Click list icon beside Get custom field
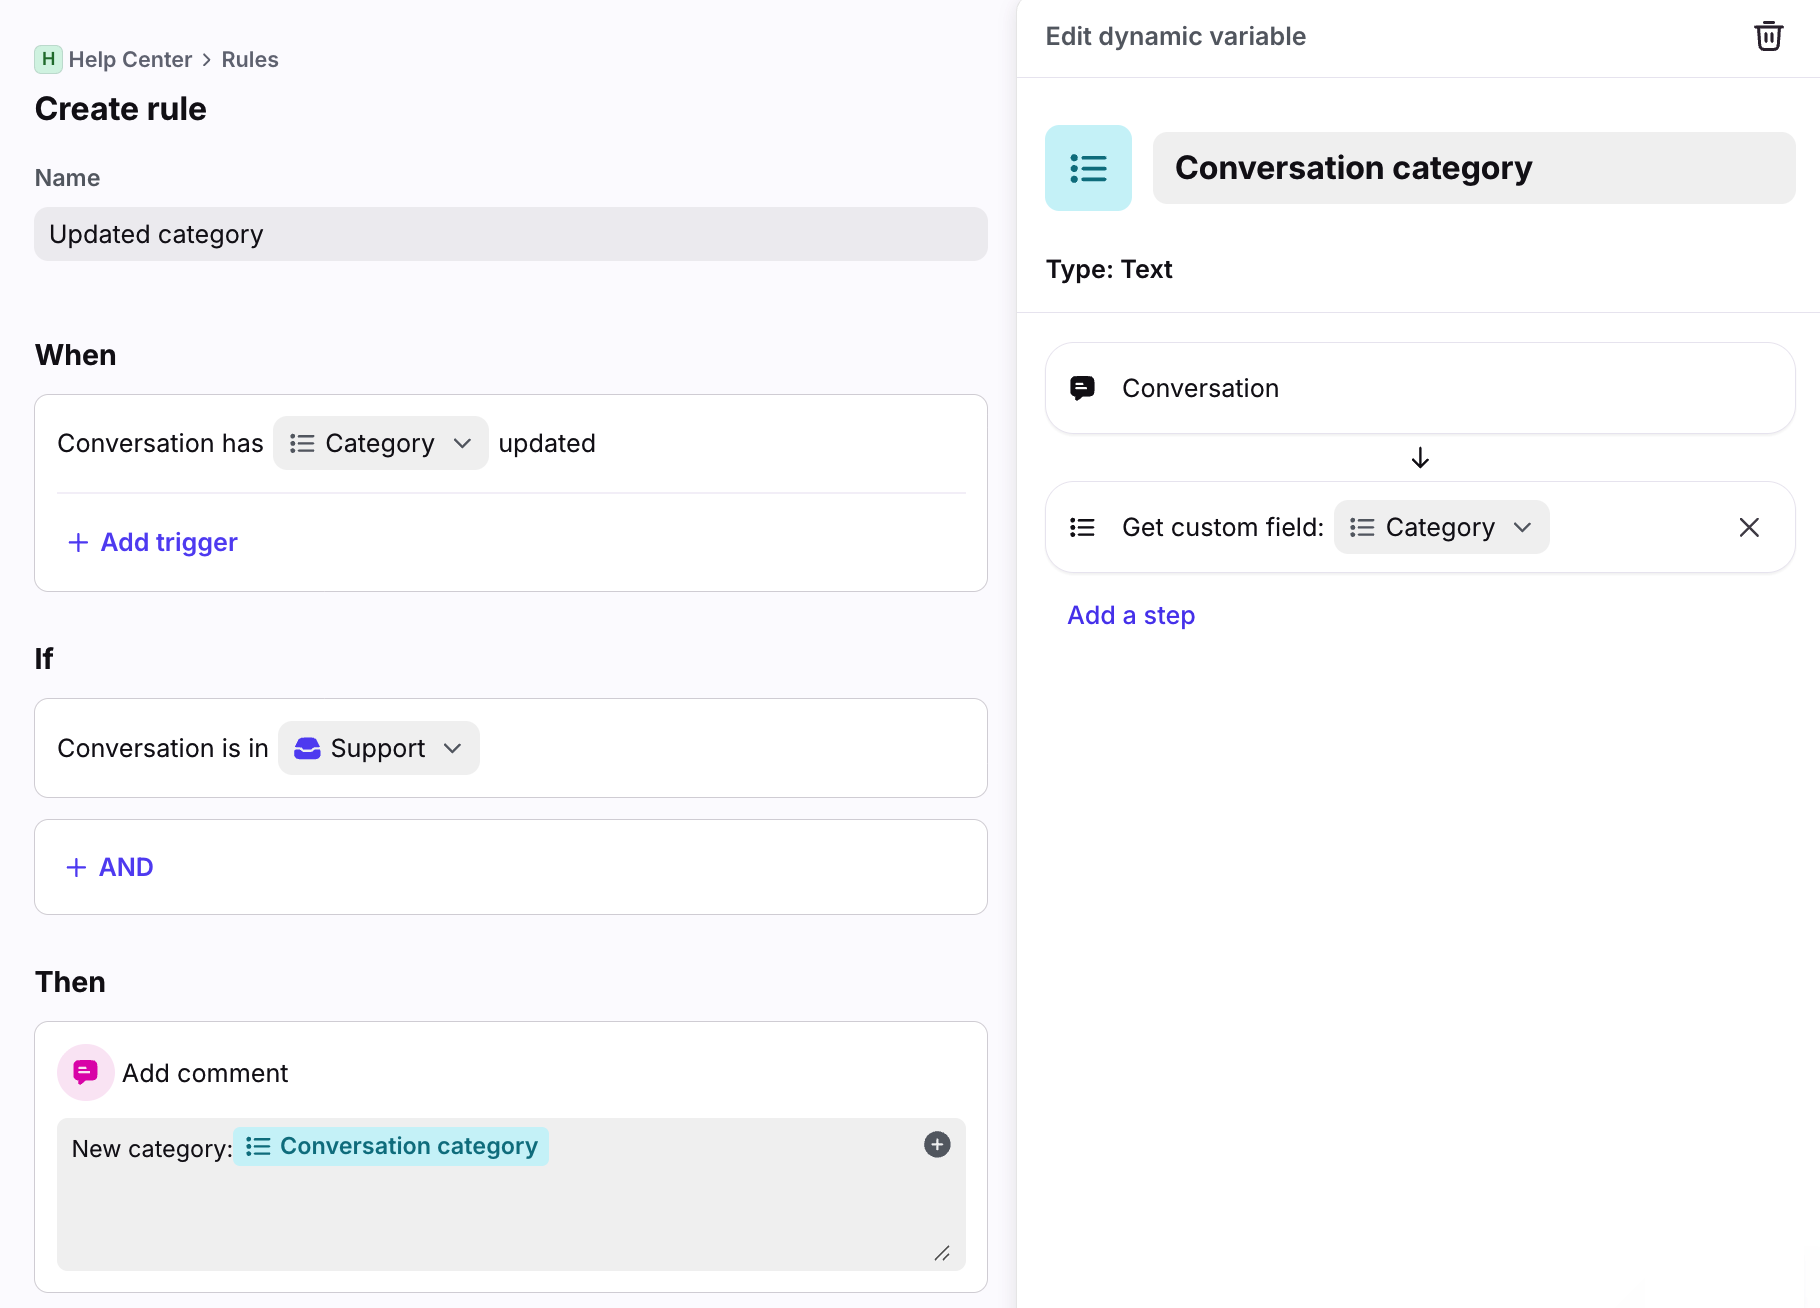 click(1082, 527)
